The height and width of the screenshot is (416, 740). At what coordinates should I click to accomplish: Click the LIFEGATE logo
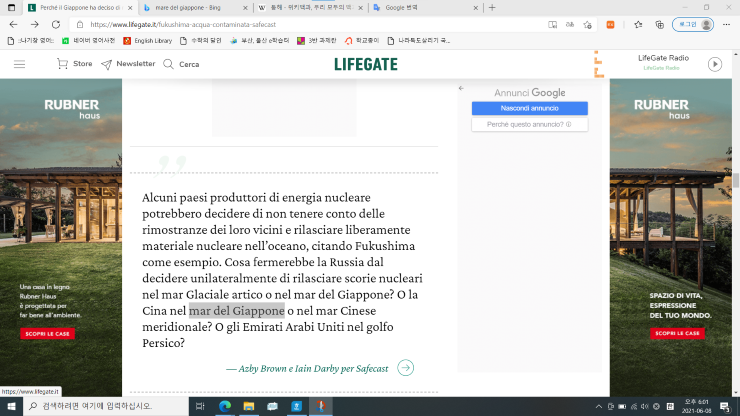tap(366, 64)
